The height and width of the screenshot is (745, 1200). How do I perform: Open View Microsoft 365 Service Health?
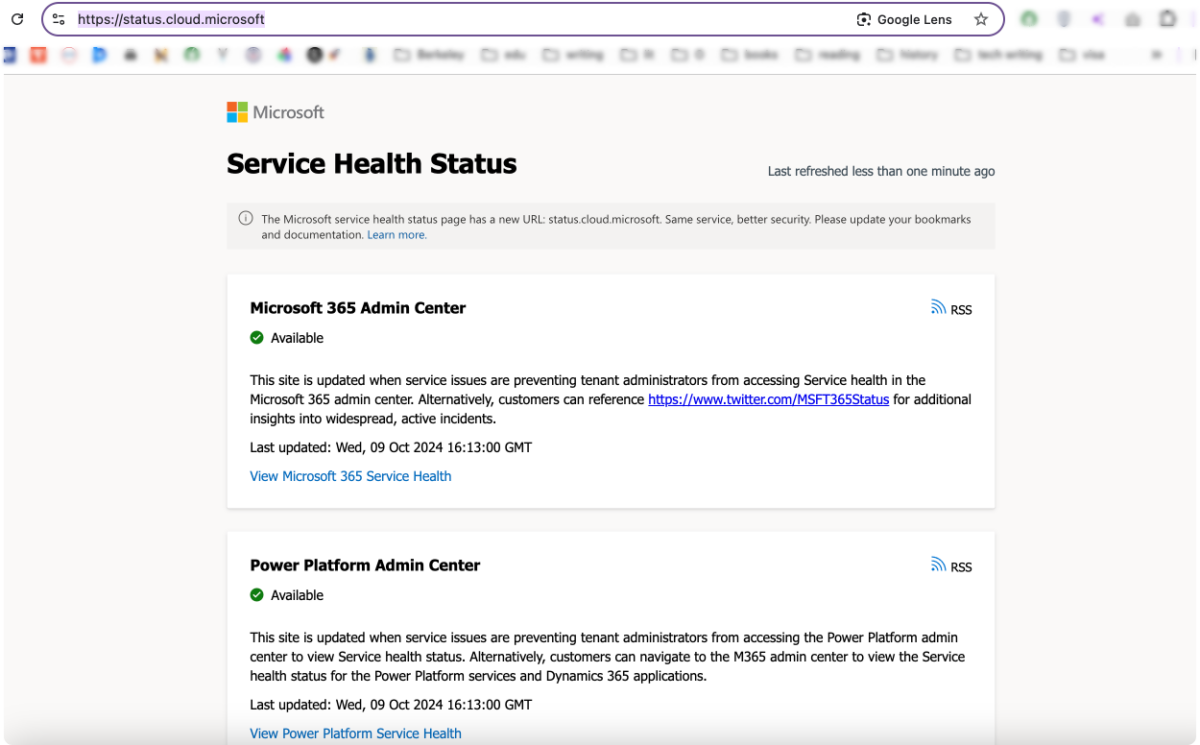pyautogui.click(x=350, y=476)
